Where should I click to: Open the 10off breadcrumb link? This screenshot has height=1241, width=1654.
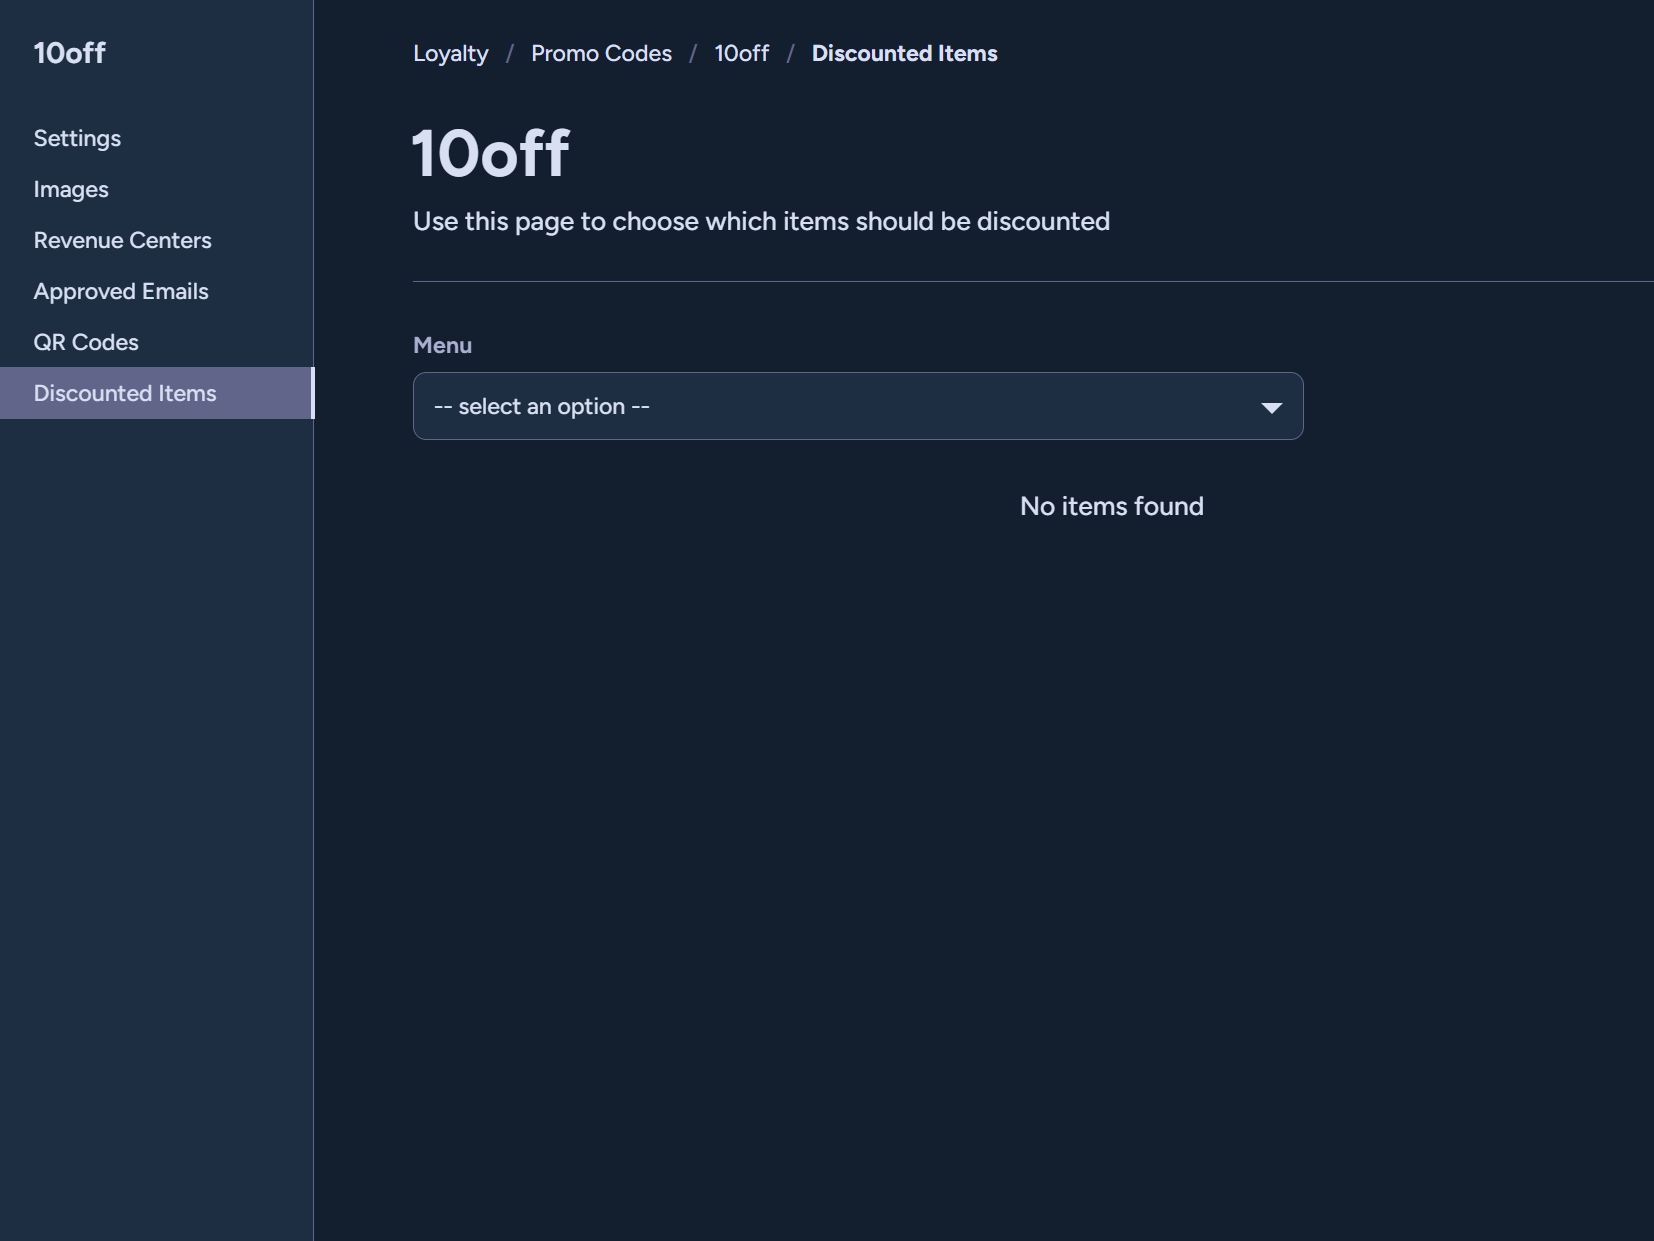coord(741,54)
